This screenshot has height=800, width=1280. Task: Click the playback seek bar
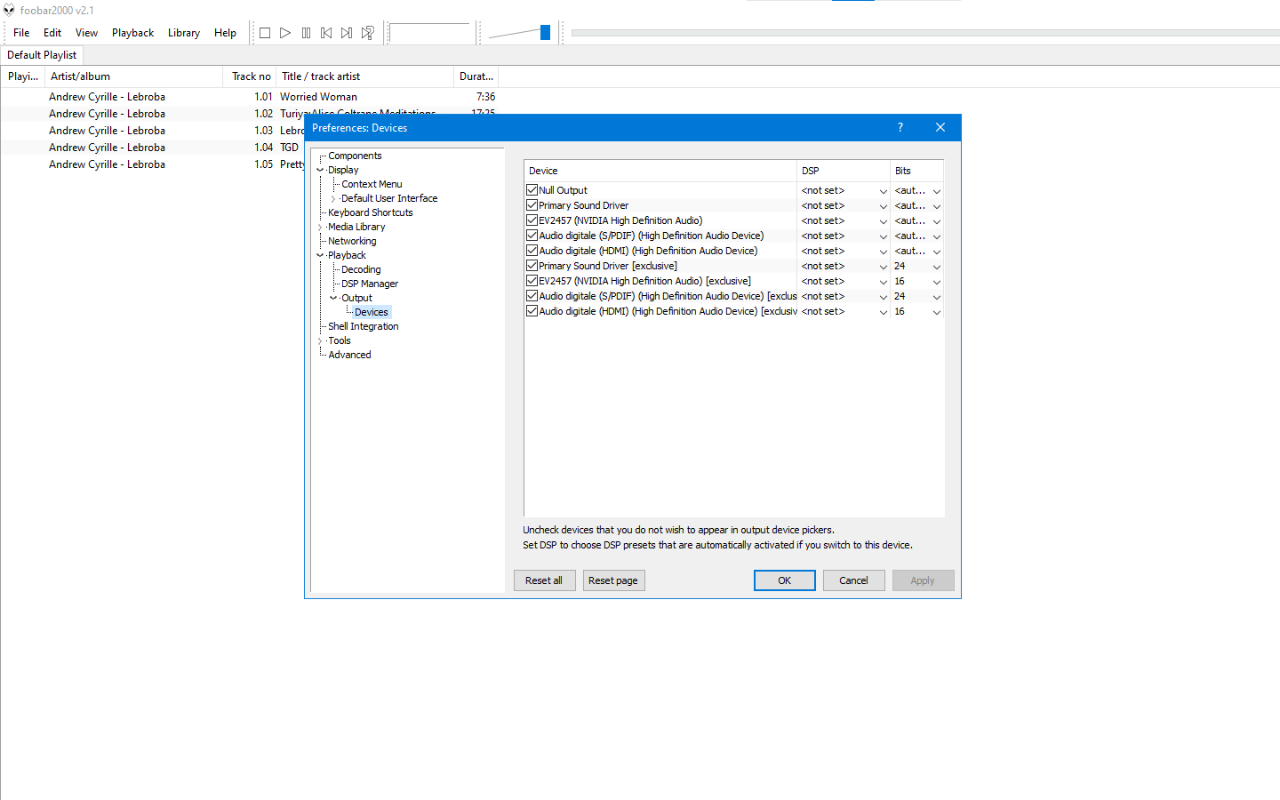coord(923,33)
